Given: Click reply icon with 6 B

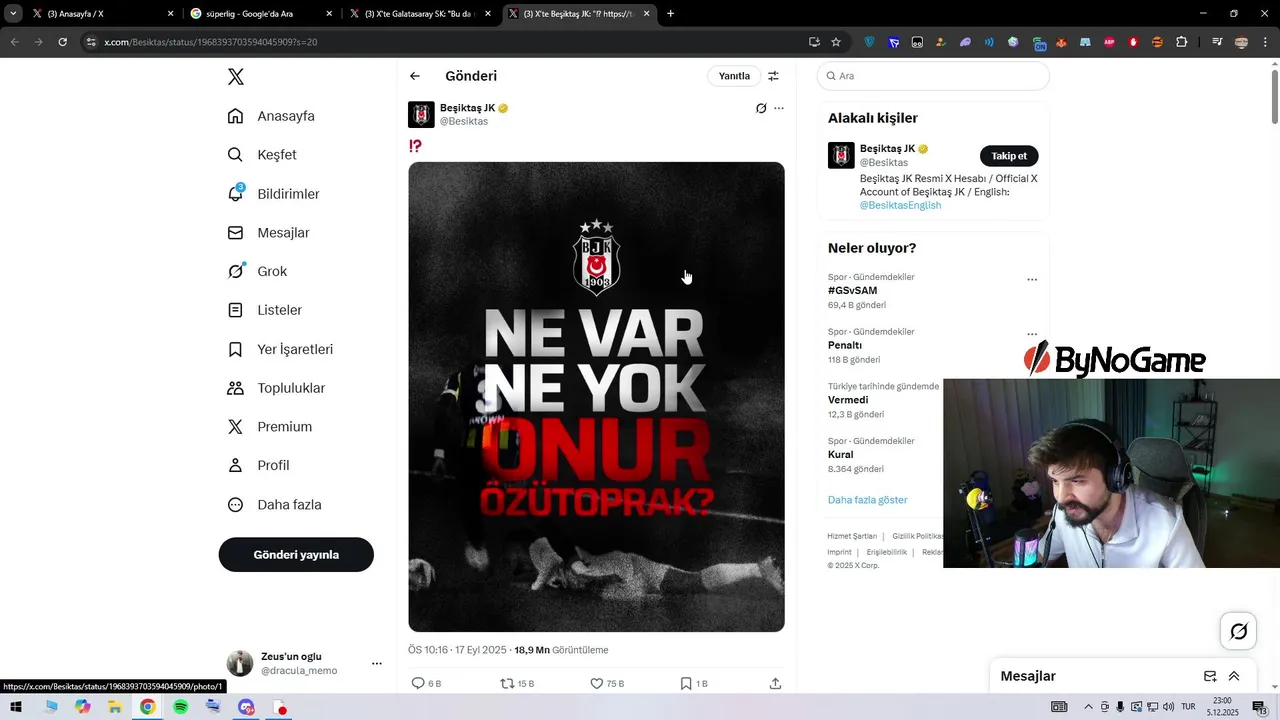Looking at the screenshot, I should pyautogui.click(x=418, y=683).
